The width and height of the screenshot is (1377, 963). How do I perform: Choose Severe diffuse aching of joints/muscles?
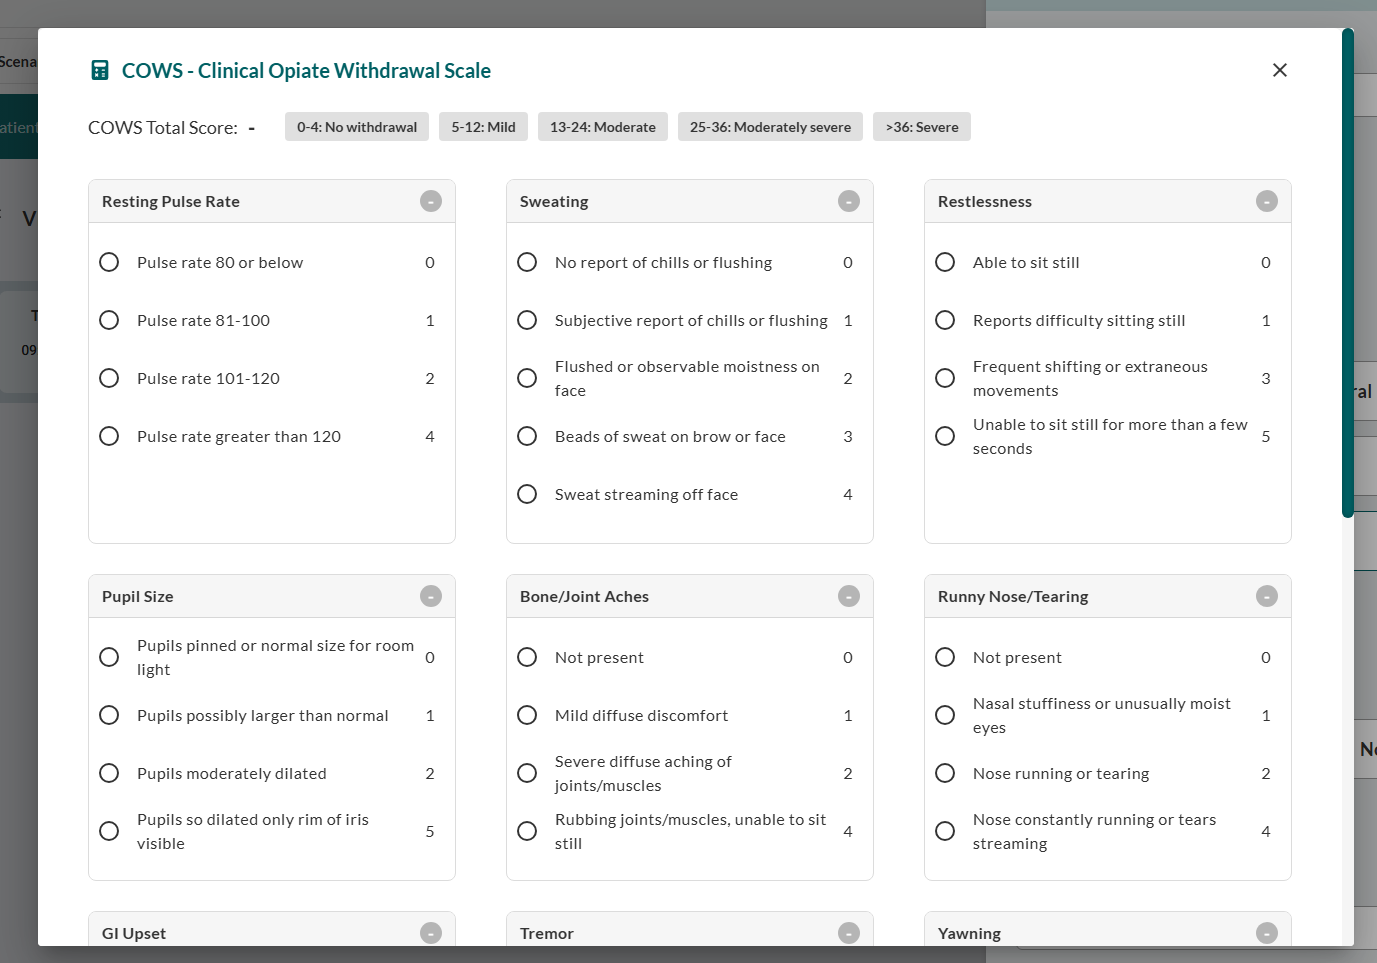[x=527, y=773]
